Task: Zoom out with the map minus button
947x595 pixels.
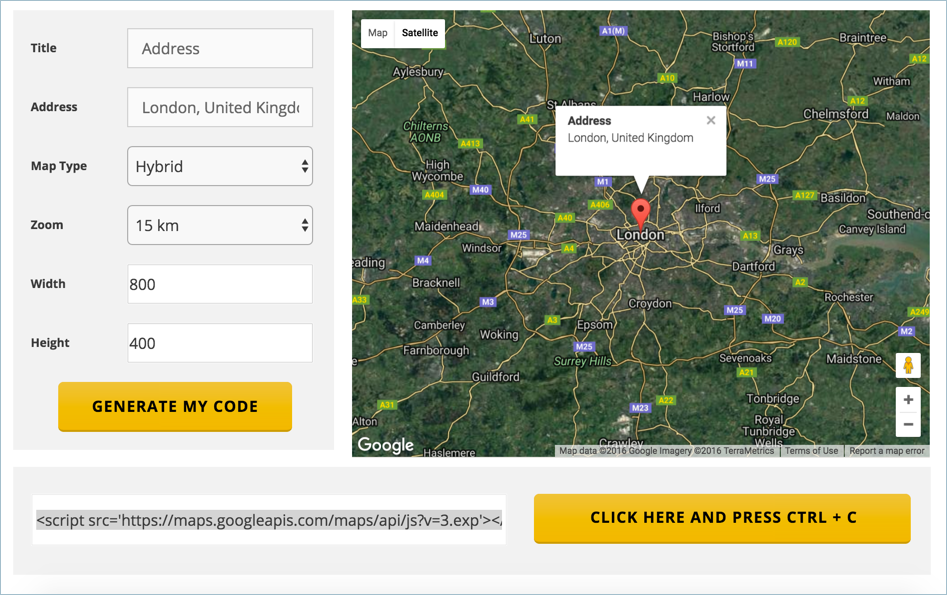Action: click(x=908, y=425)
